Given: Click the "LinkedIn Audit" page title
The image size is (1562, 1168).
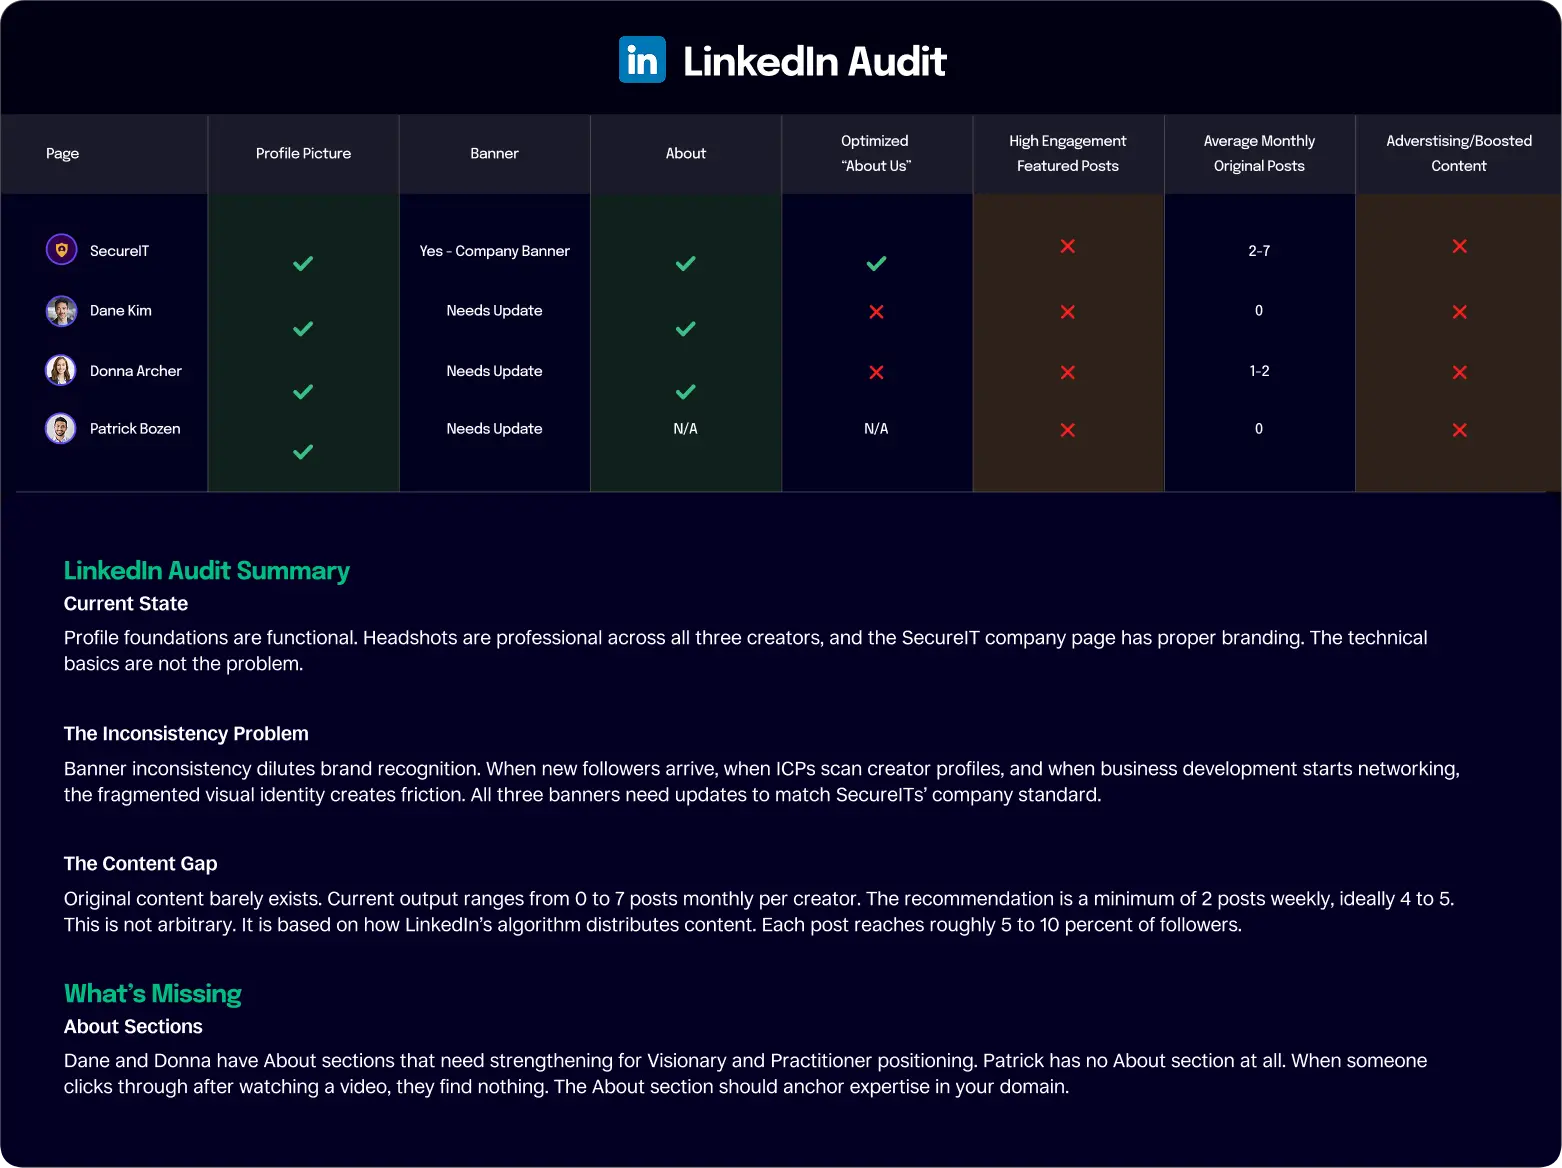Looking at the screenshot, I should pyautogui.click(x=814, y=61).
